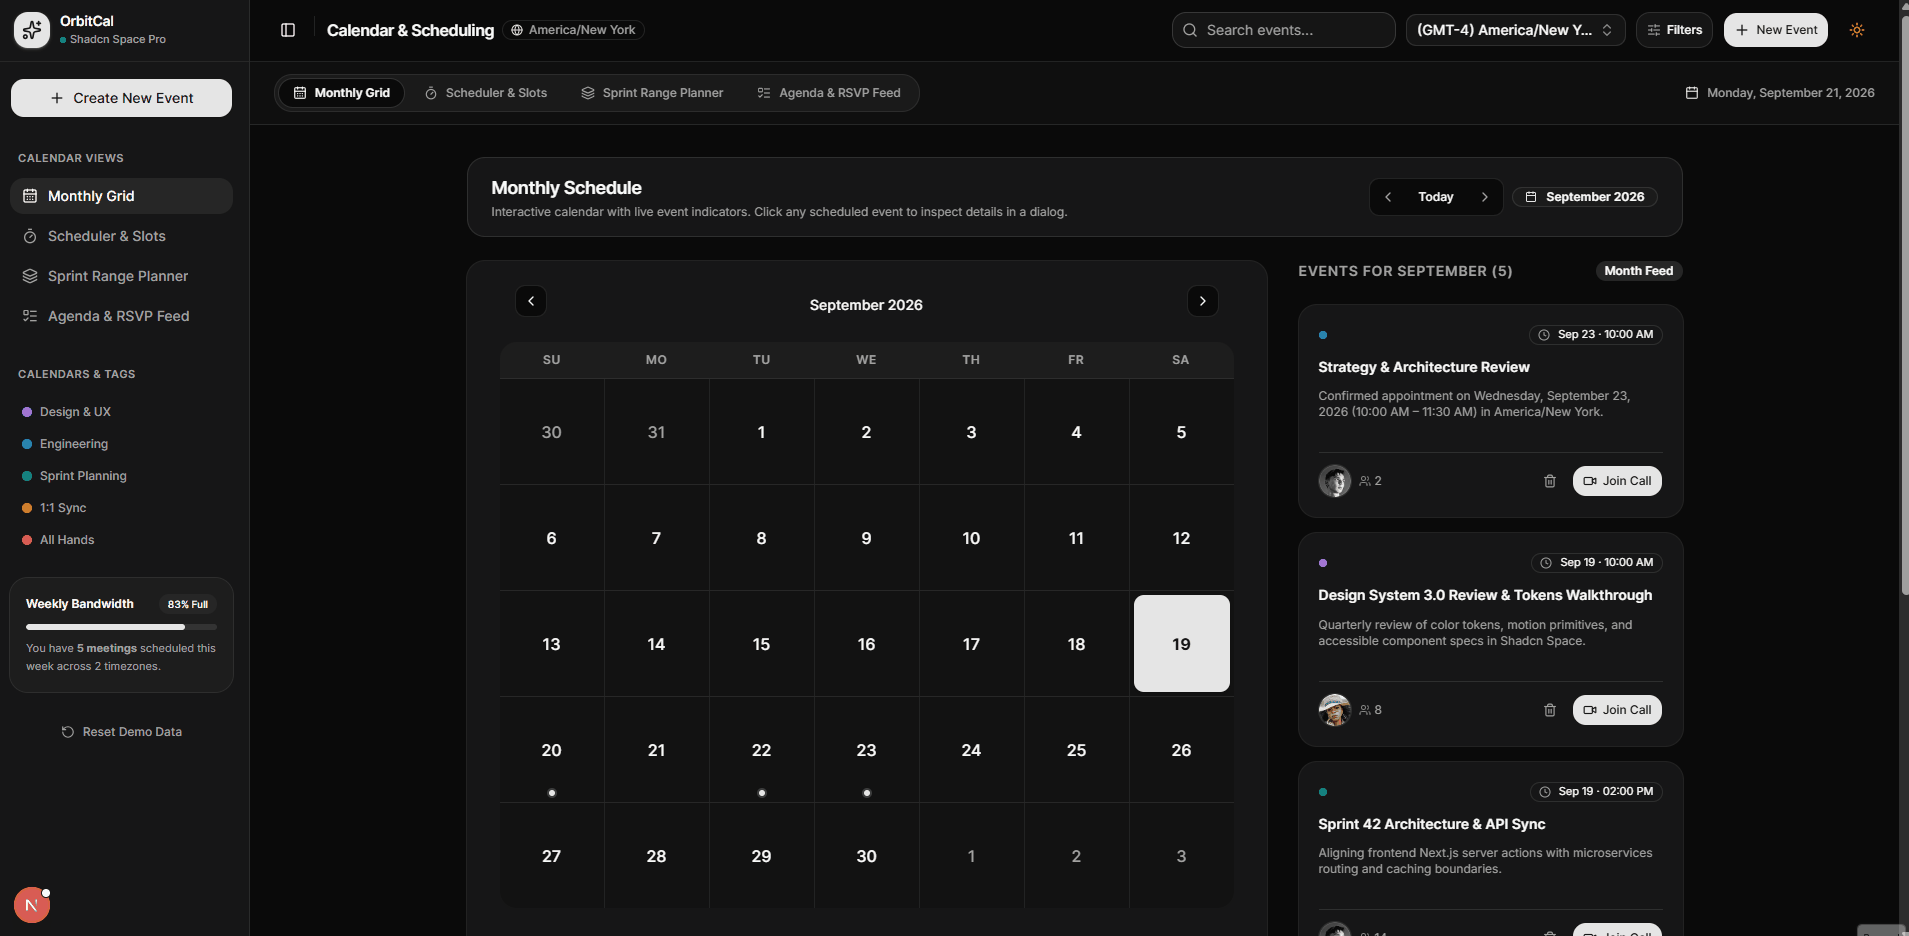Screen dimensions: 1909x936
Task: Select Monthly Grid in the sidebar
Action: coord(121,196)
